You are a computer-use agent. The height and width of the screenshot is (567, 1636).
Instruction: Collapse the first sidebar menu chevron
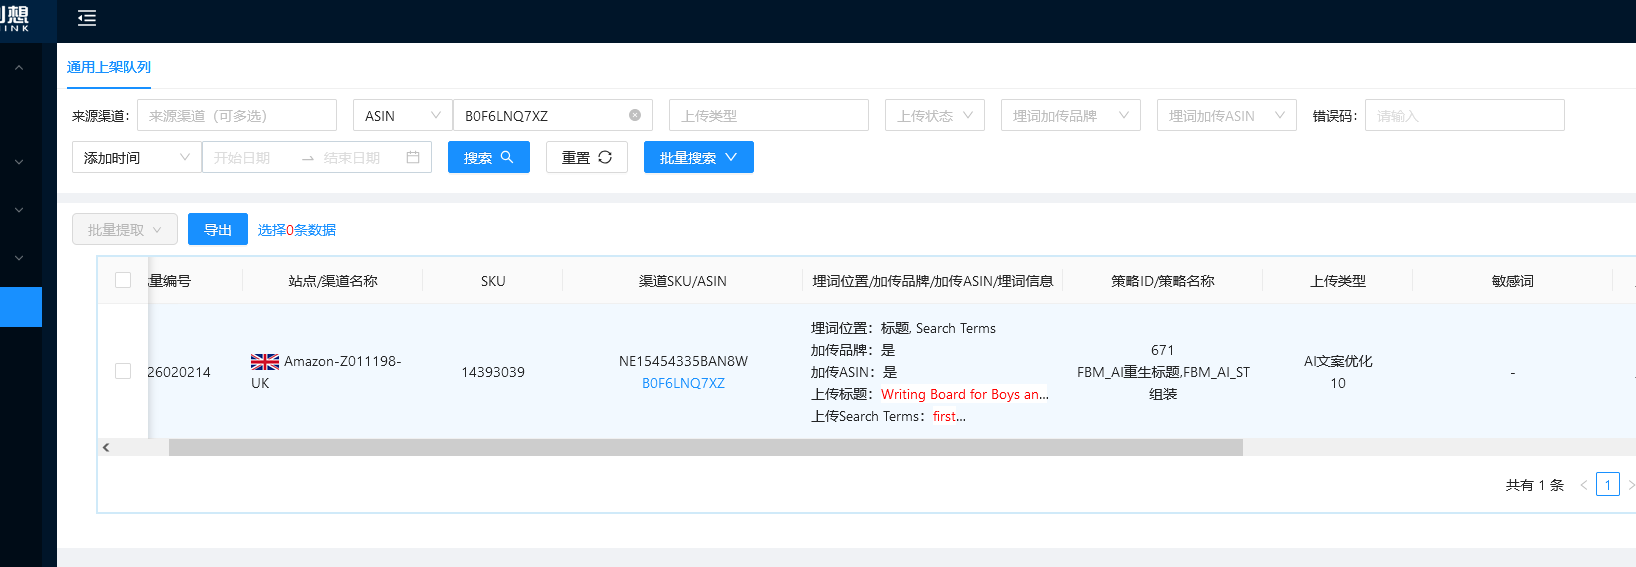pyautogui.click(x=19, y=67)
